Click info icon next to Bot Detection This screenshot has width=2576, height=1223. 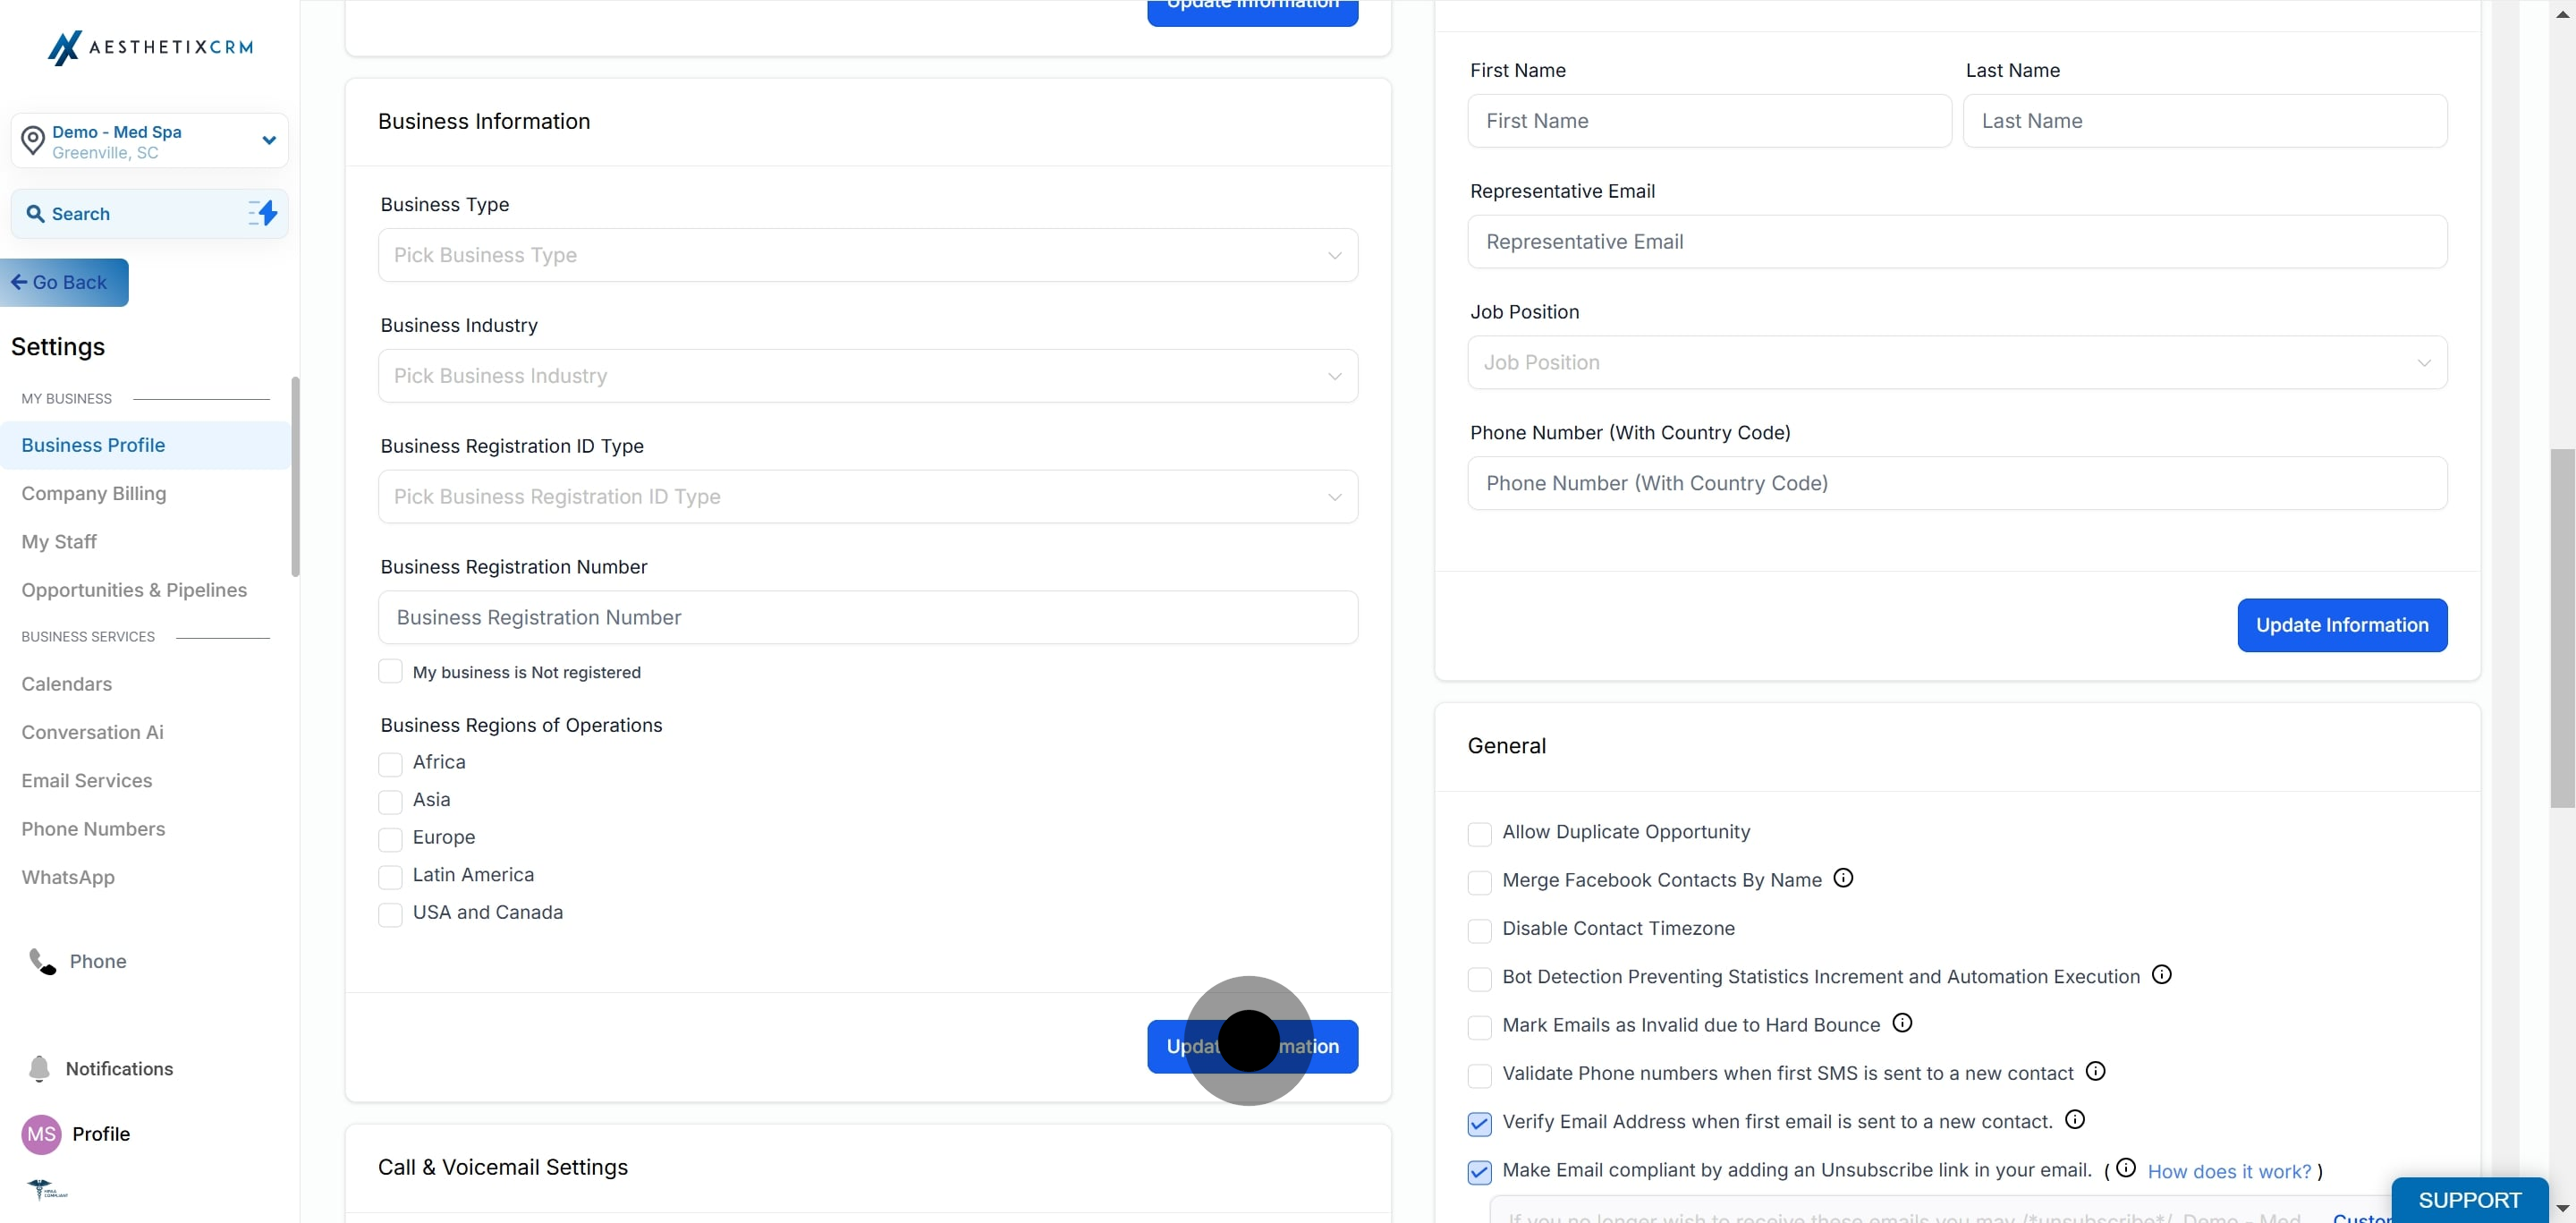[x=2161, y=975]
